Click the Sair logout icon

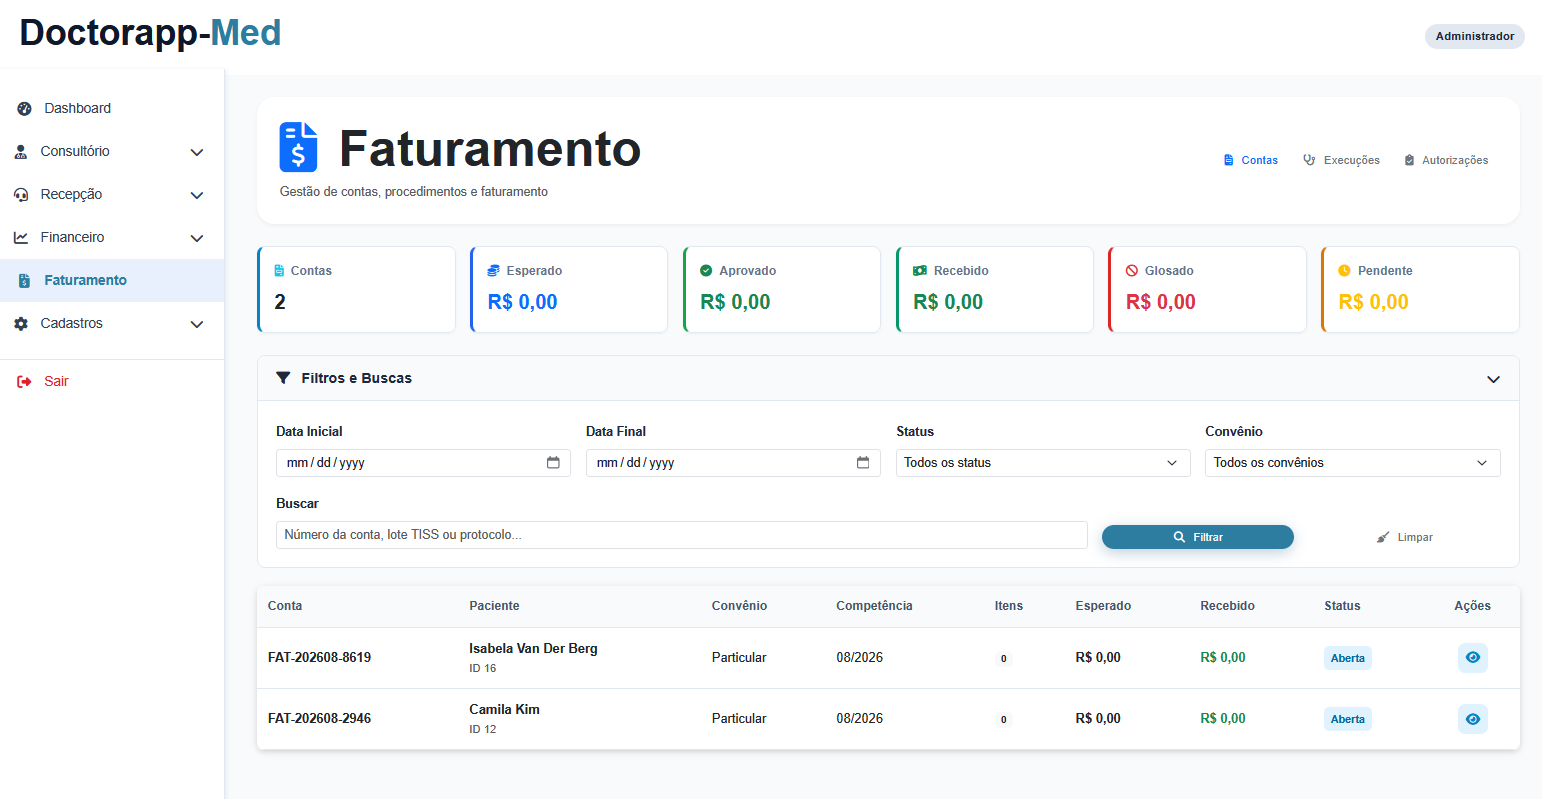[24, 381]
